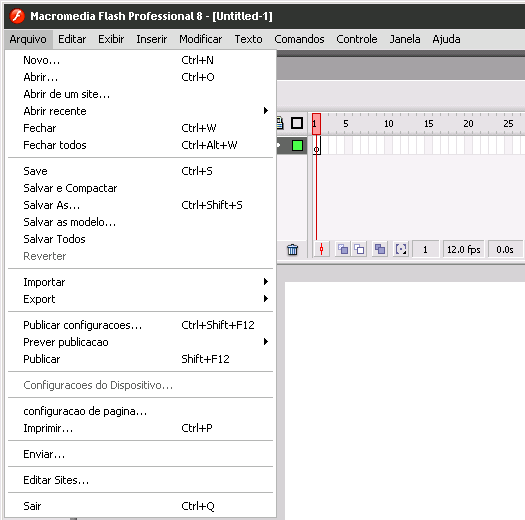This screenshot has width=525, height=520.
Task: Click the lock all layers icon
Action: [x=280, y=123]
